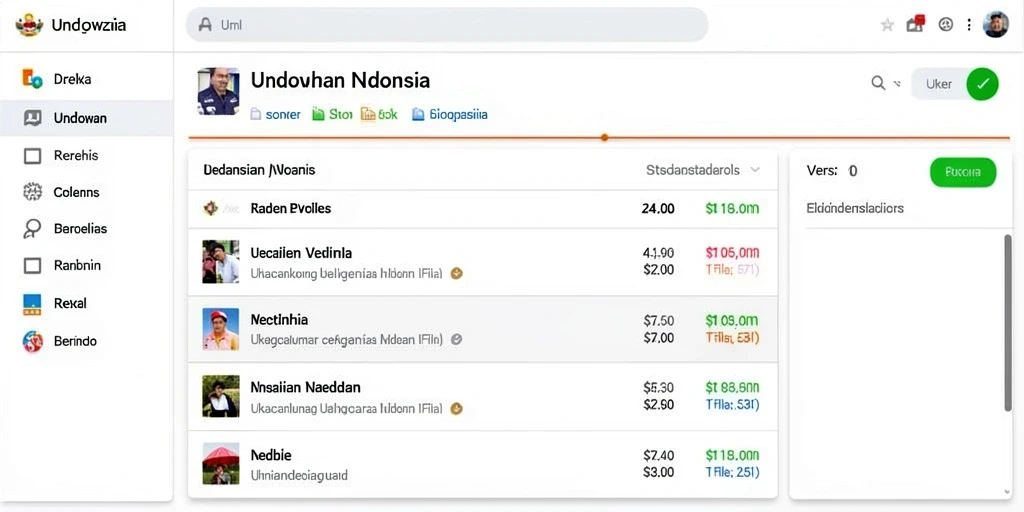The height and width of the screenshot is (512, 1024).
Task: Expand the Stsdanstaderols dropdown
Action: pos(703,170)
